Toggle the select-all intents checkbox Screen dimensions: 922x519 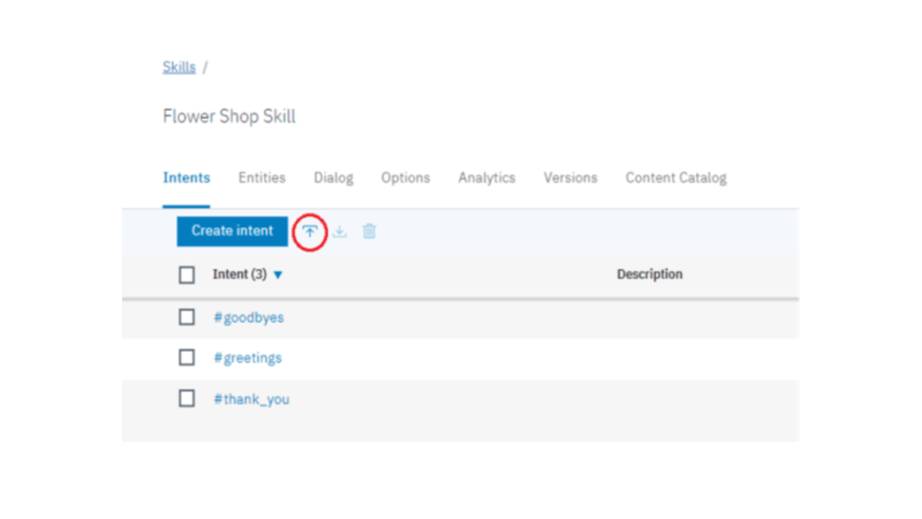click(x=187, y=274)
